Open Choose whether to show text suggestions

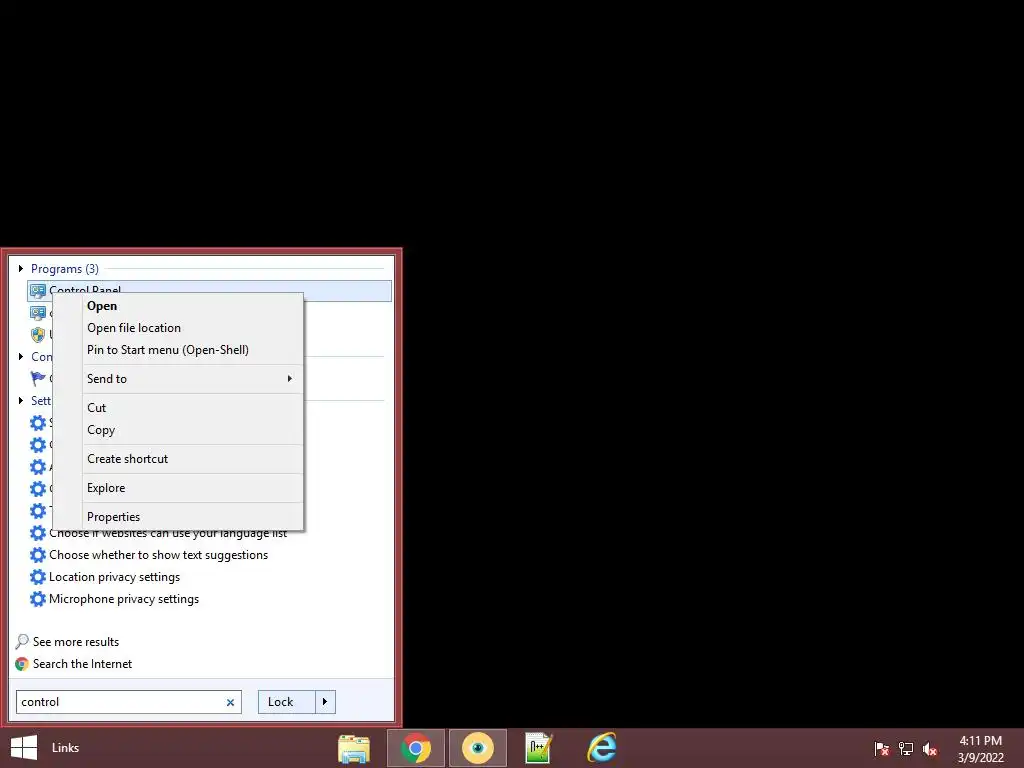coord(159,555)
